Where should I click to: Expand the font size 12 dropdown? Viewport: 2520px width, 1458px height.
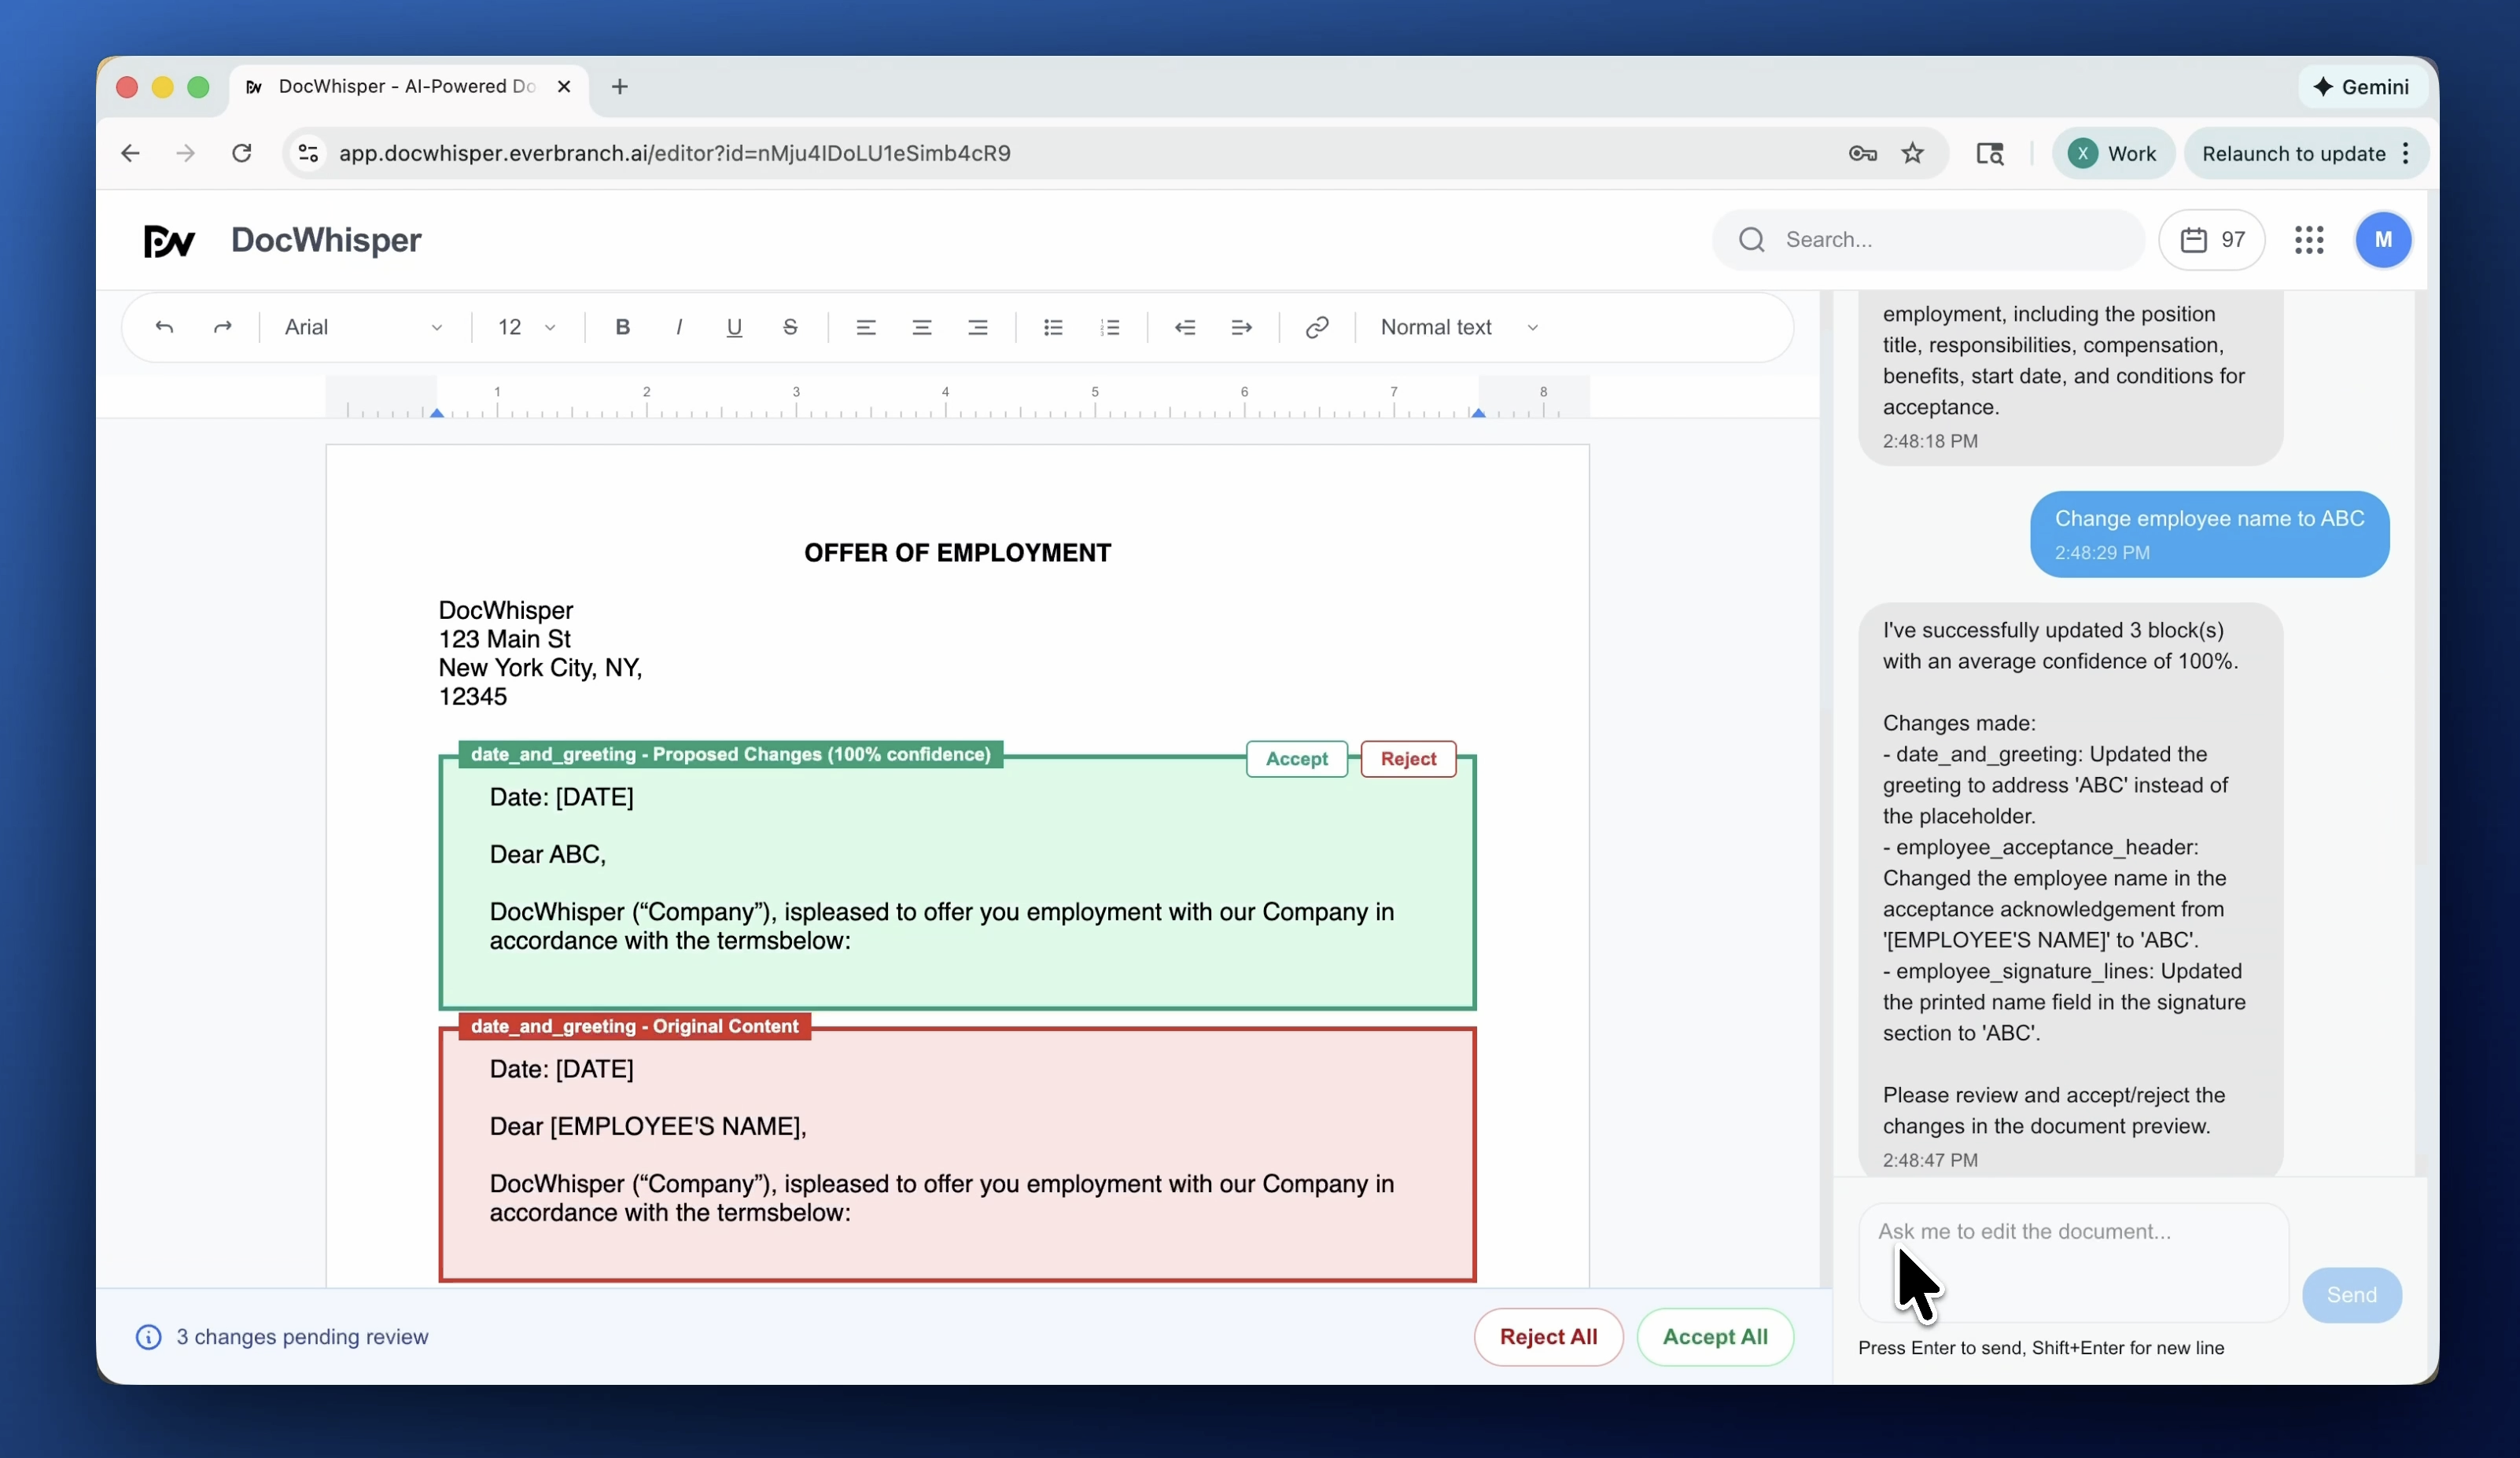[527, 327]
